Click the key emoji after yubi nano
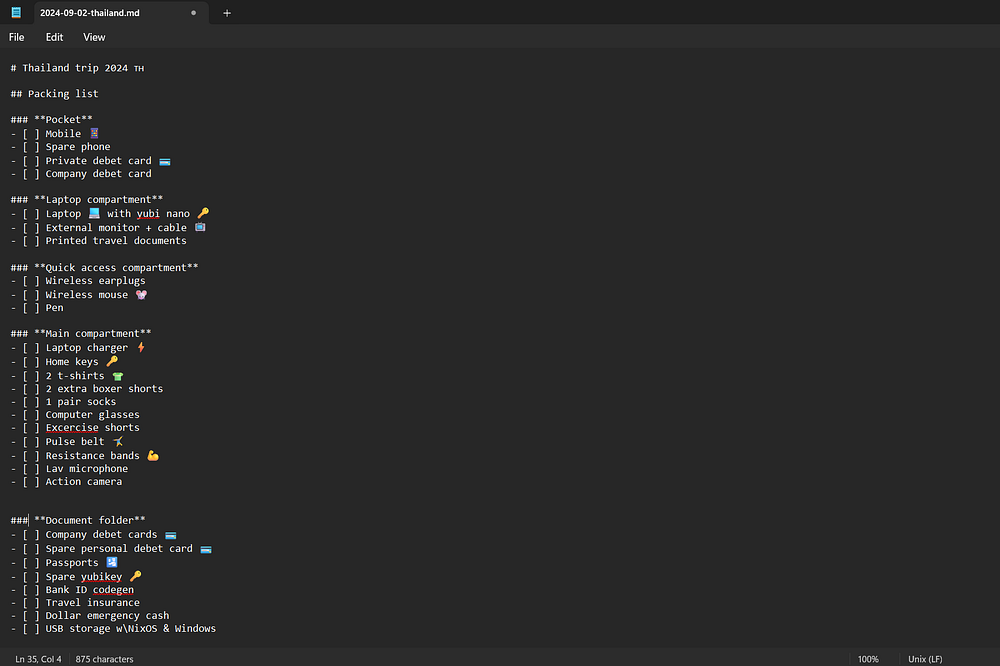This screenshot has height=666, width=1000. pos(203,213)
